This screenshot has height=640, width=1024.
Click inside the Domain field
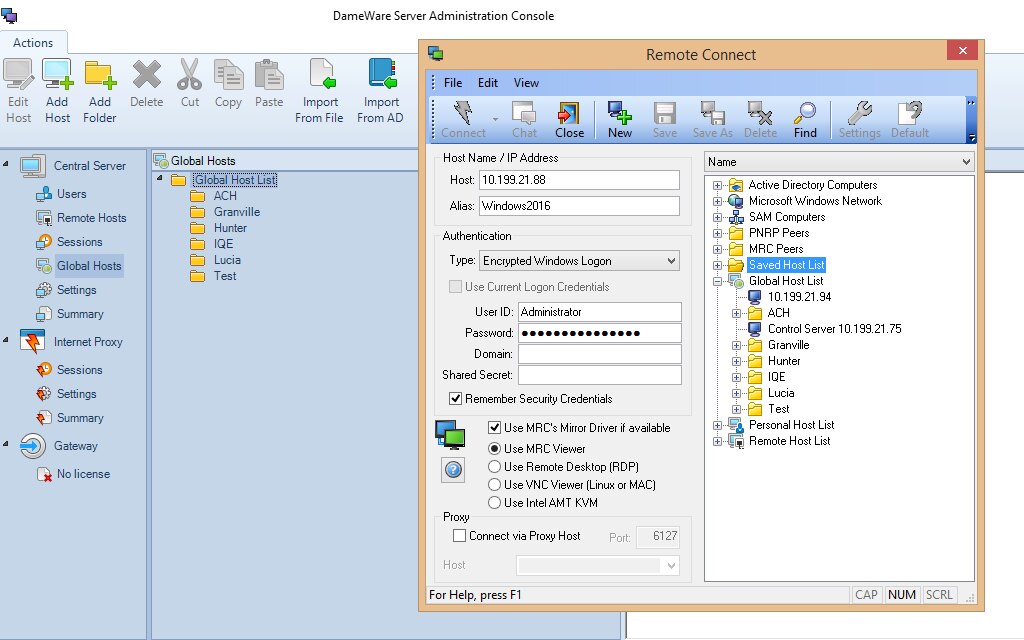pyautogui.click(x=598, y=352)
